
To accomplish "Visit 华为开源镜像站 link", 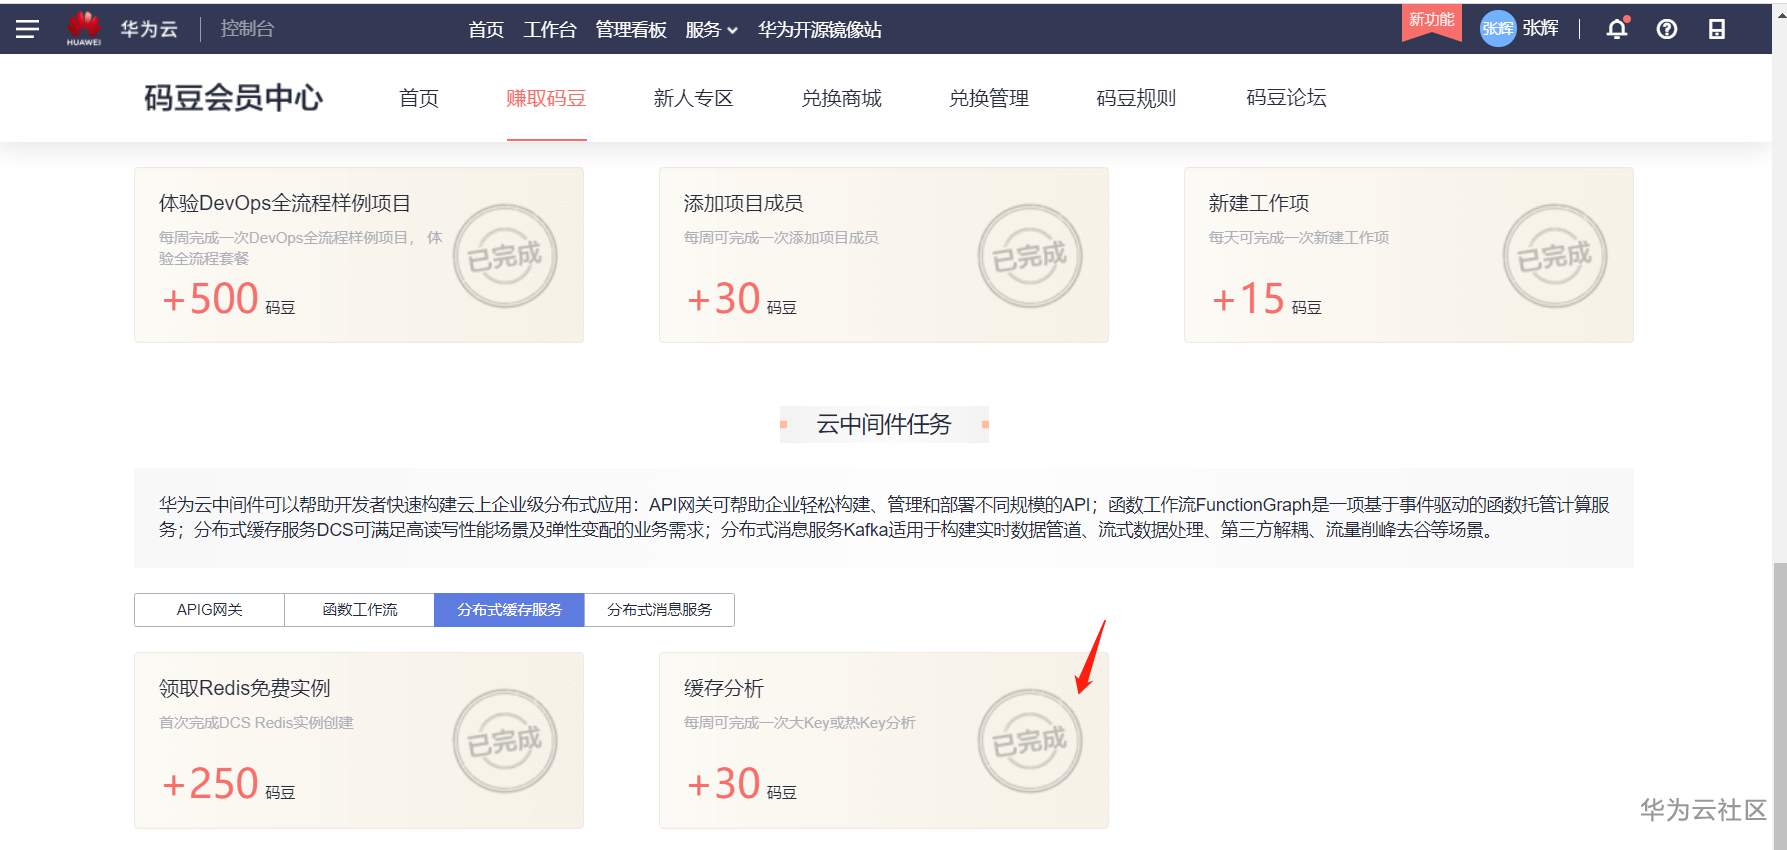I will (x=820, y=30).
